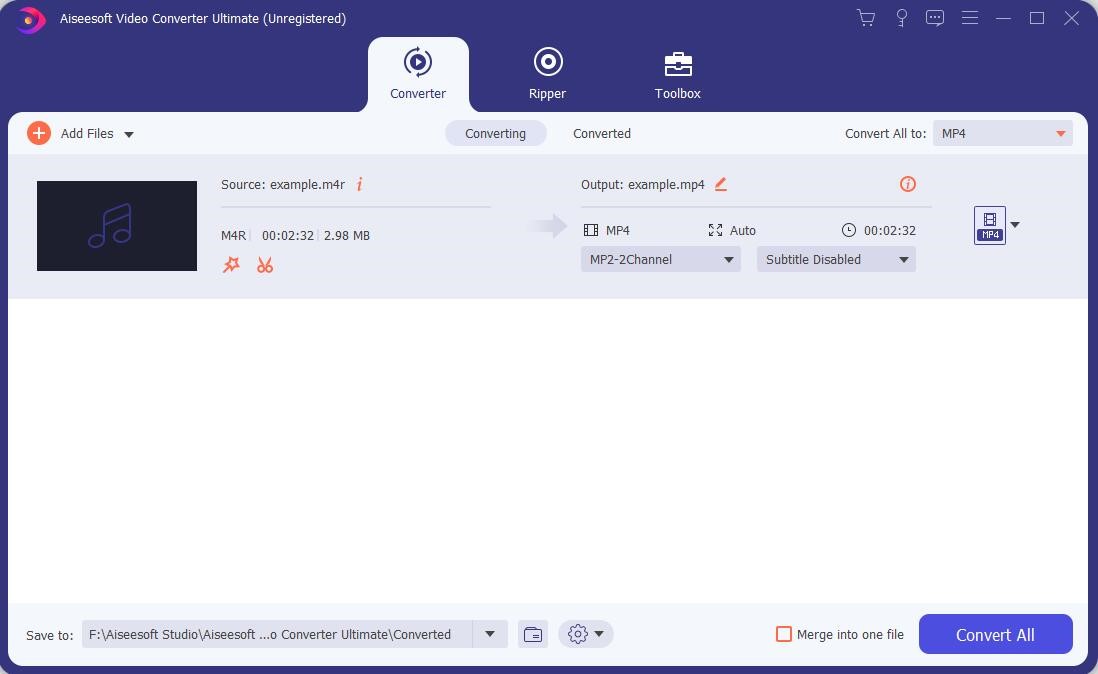Viewport: 1098px width, 674px height.
Task: Click the example.m4r audio thumbnail
Action: (117, 225)
